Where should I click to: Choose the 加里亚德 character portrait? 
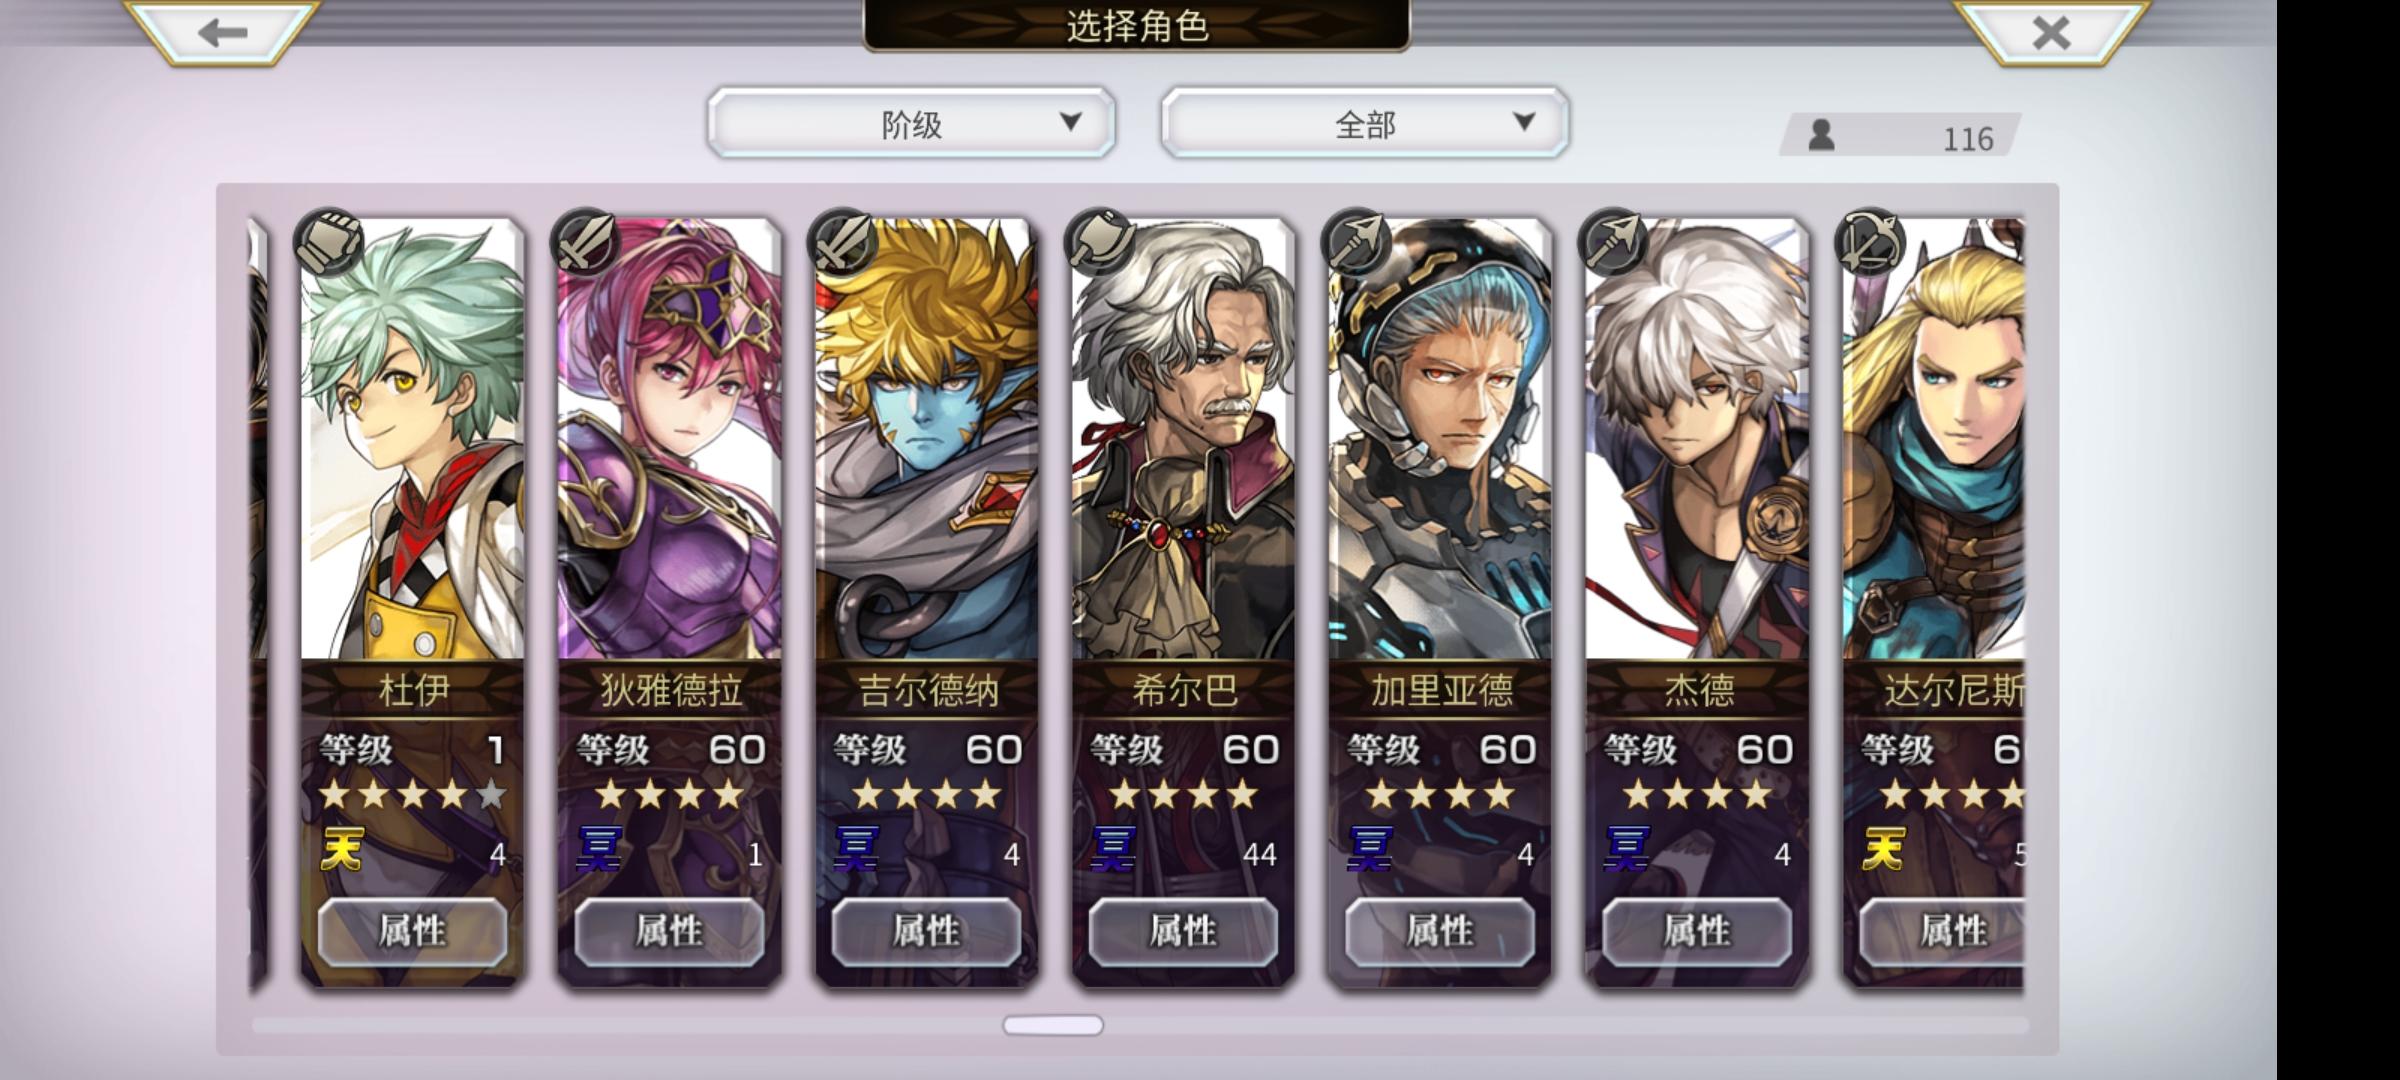pos(1440,440)
